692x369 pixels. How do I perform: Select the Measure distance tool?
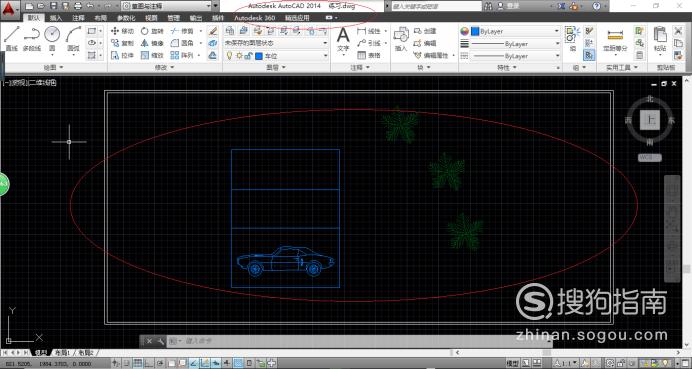click(615, 40)
